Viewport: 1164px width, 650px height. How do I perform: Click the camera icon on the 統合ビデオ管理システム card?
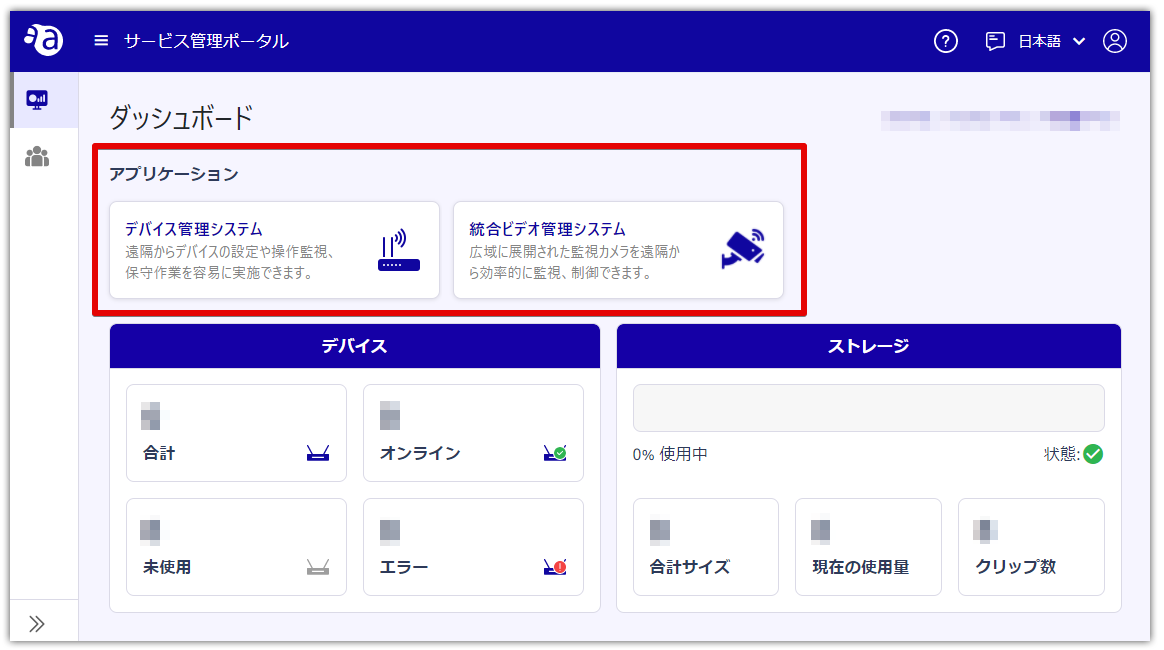tap(743, 249)
